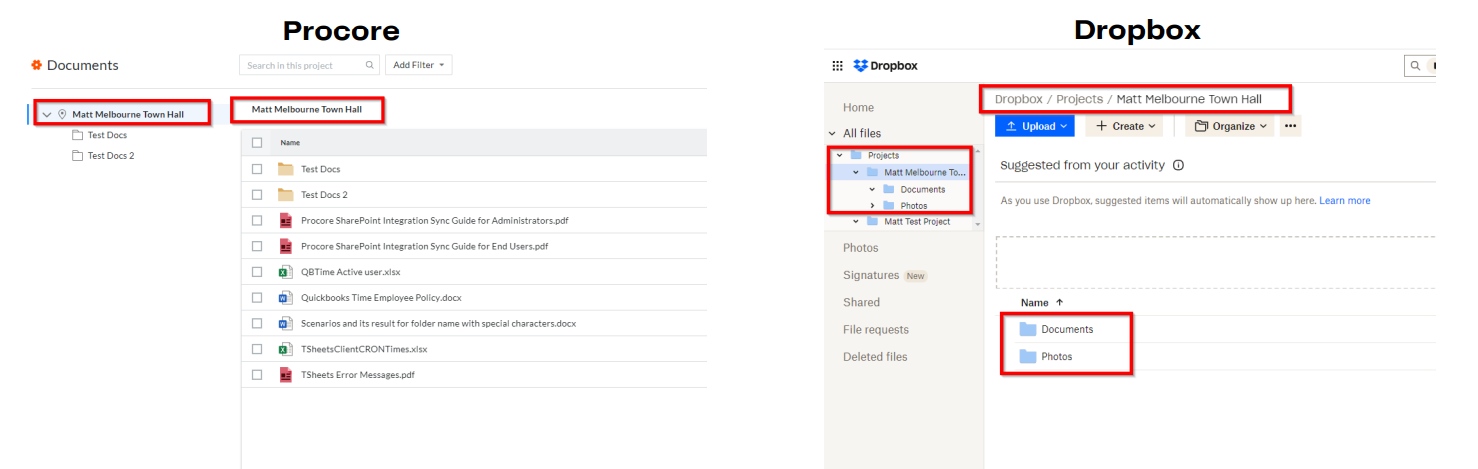The height and width of the screenshot is (469, 1478).
Task: Open the Create dropdown in Dropbox
Action: pos(1125,126)
